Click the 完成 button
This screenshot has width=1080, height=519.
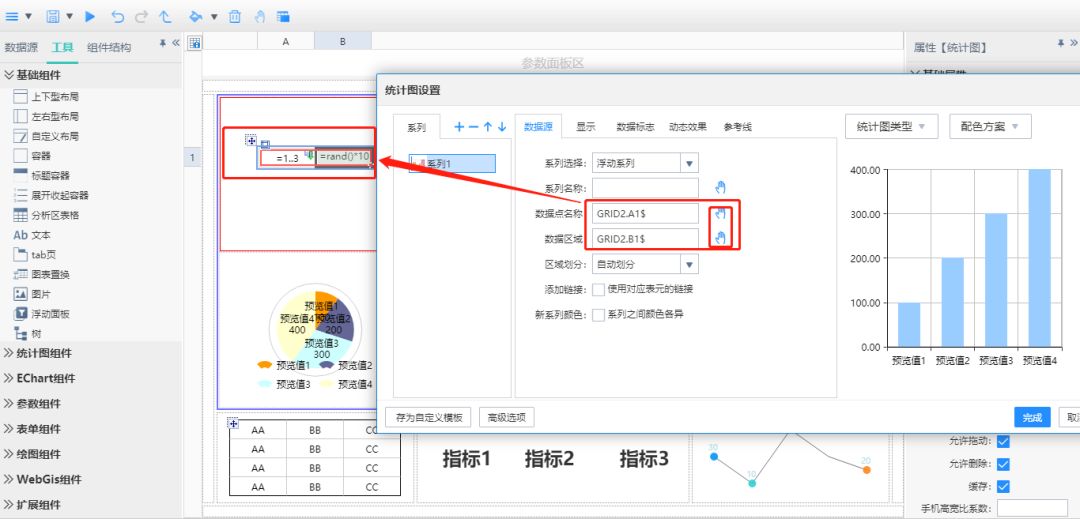pyautogui.click(x=1031, y=418)
